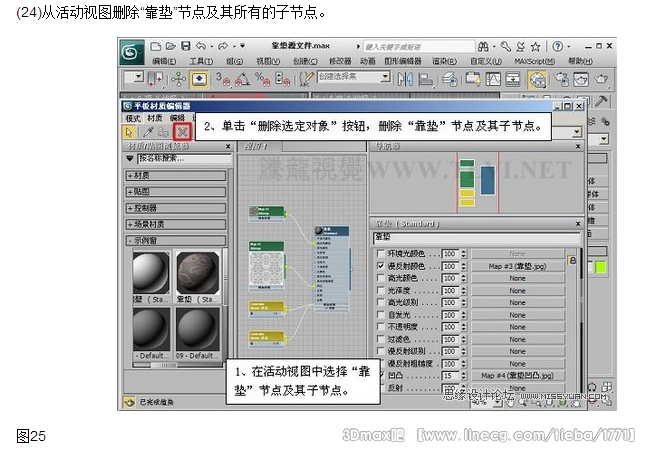Image resolution: width=664 pixels, height=452 pixels.
Task: Expand the 贴图 rollout in browser
Action: click(175, 191)
